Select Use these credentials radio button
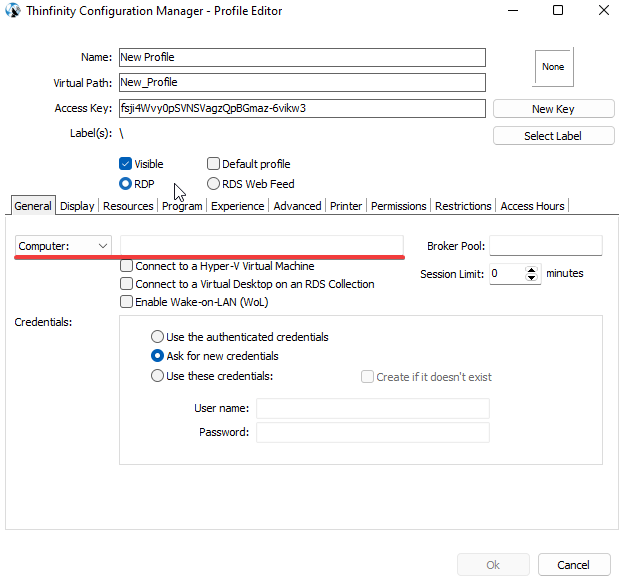This screenshot has width=622, height=583. tap(157, 376)
